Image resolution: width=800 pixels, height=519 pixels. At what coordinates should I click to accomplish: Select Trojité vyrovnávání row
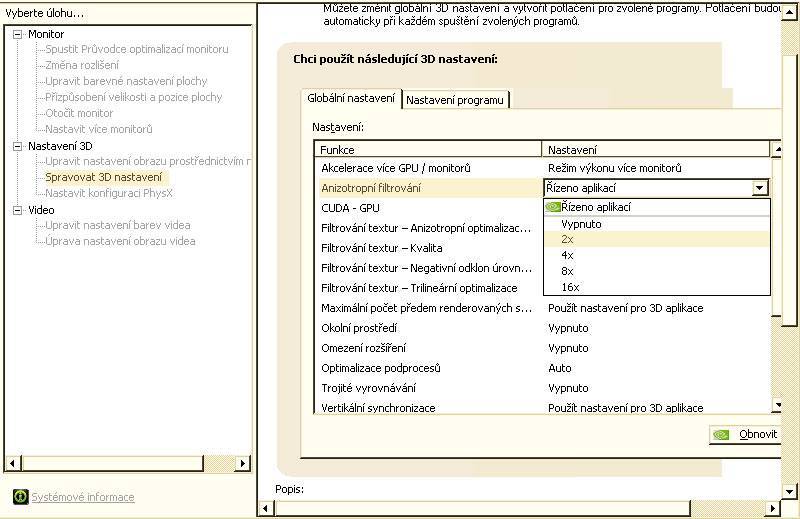tap(543, 388)
